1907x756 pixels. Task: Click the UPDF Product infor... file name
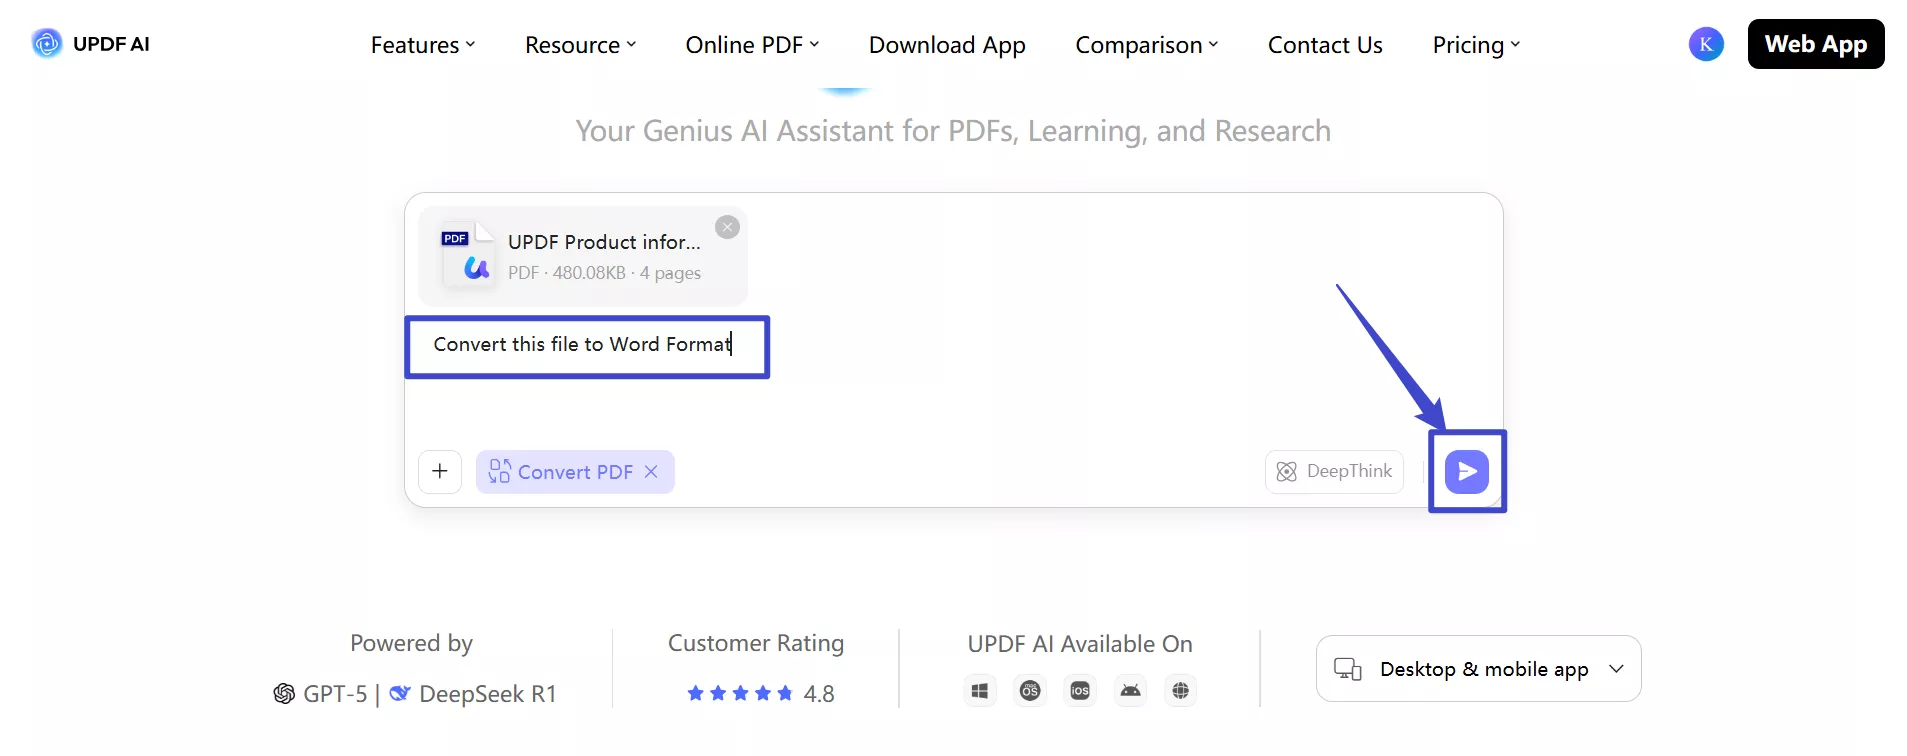604,242
